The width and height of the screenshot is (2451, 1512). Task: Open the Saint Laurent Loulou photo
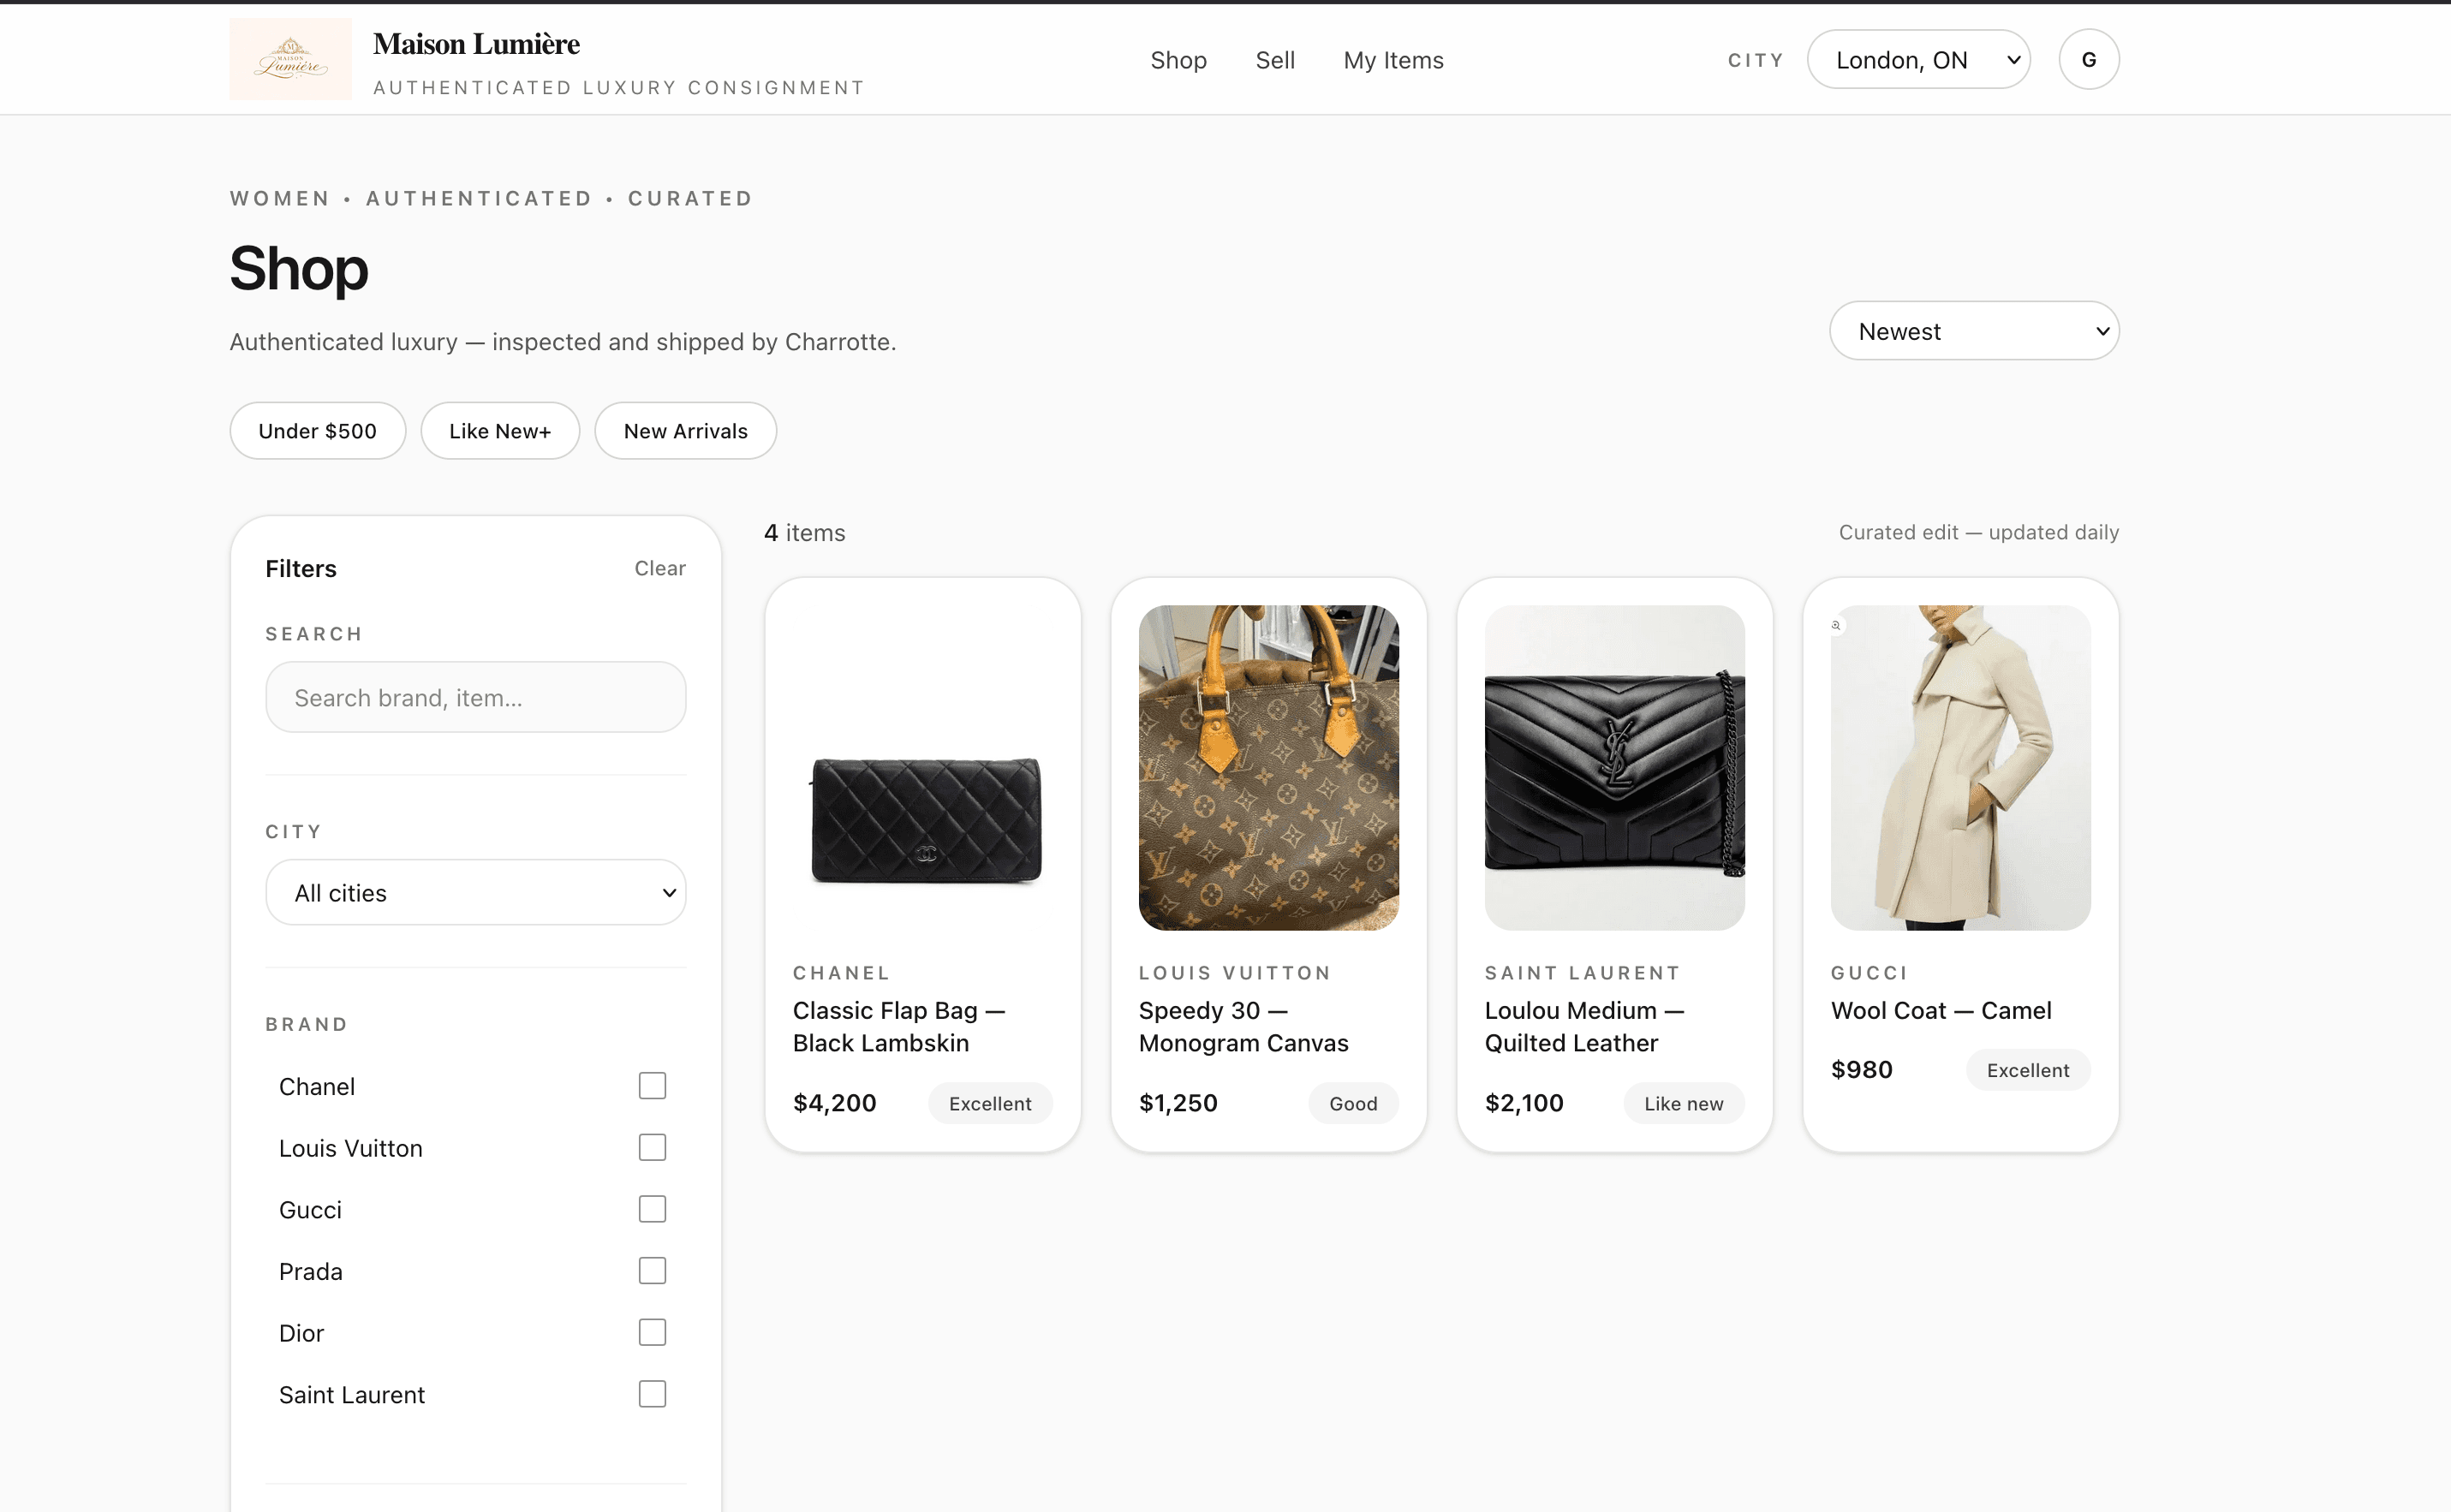click(1614, 768)
